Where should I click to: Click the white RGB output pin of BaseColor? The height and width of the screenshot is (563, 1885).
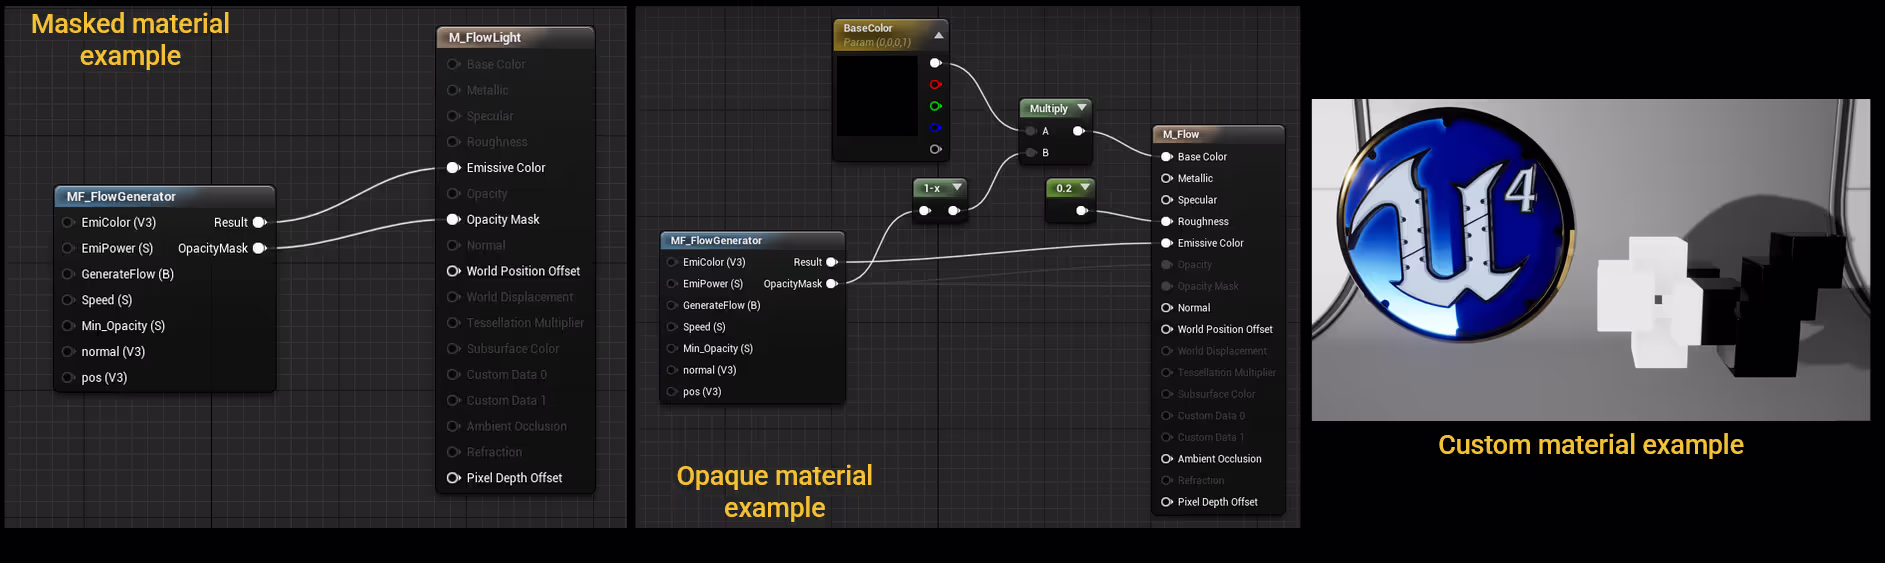(936, 63)
